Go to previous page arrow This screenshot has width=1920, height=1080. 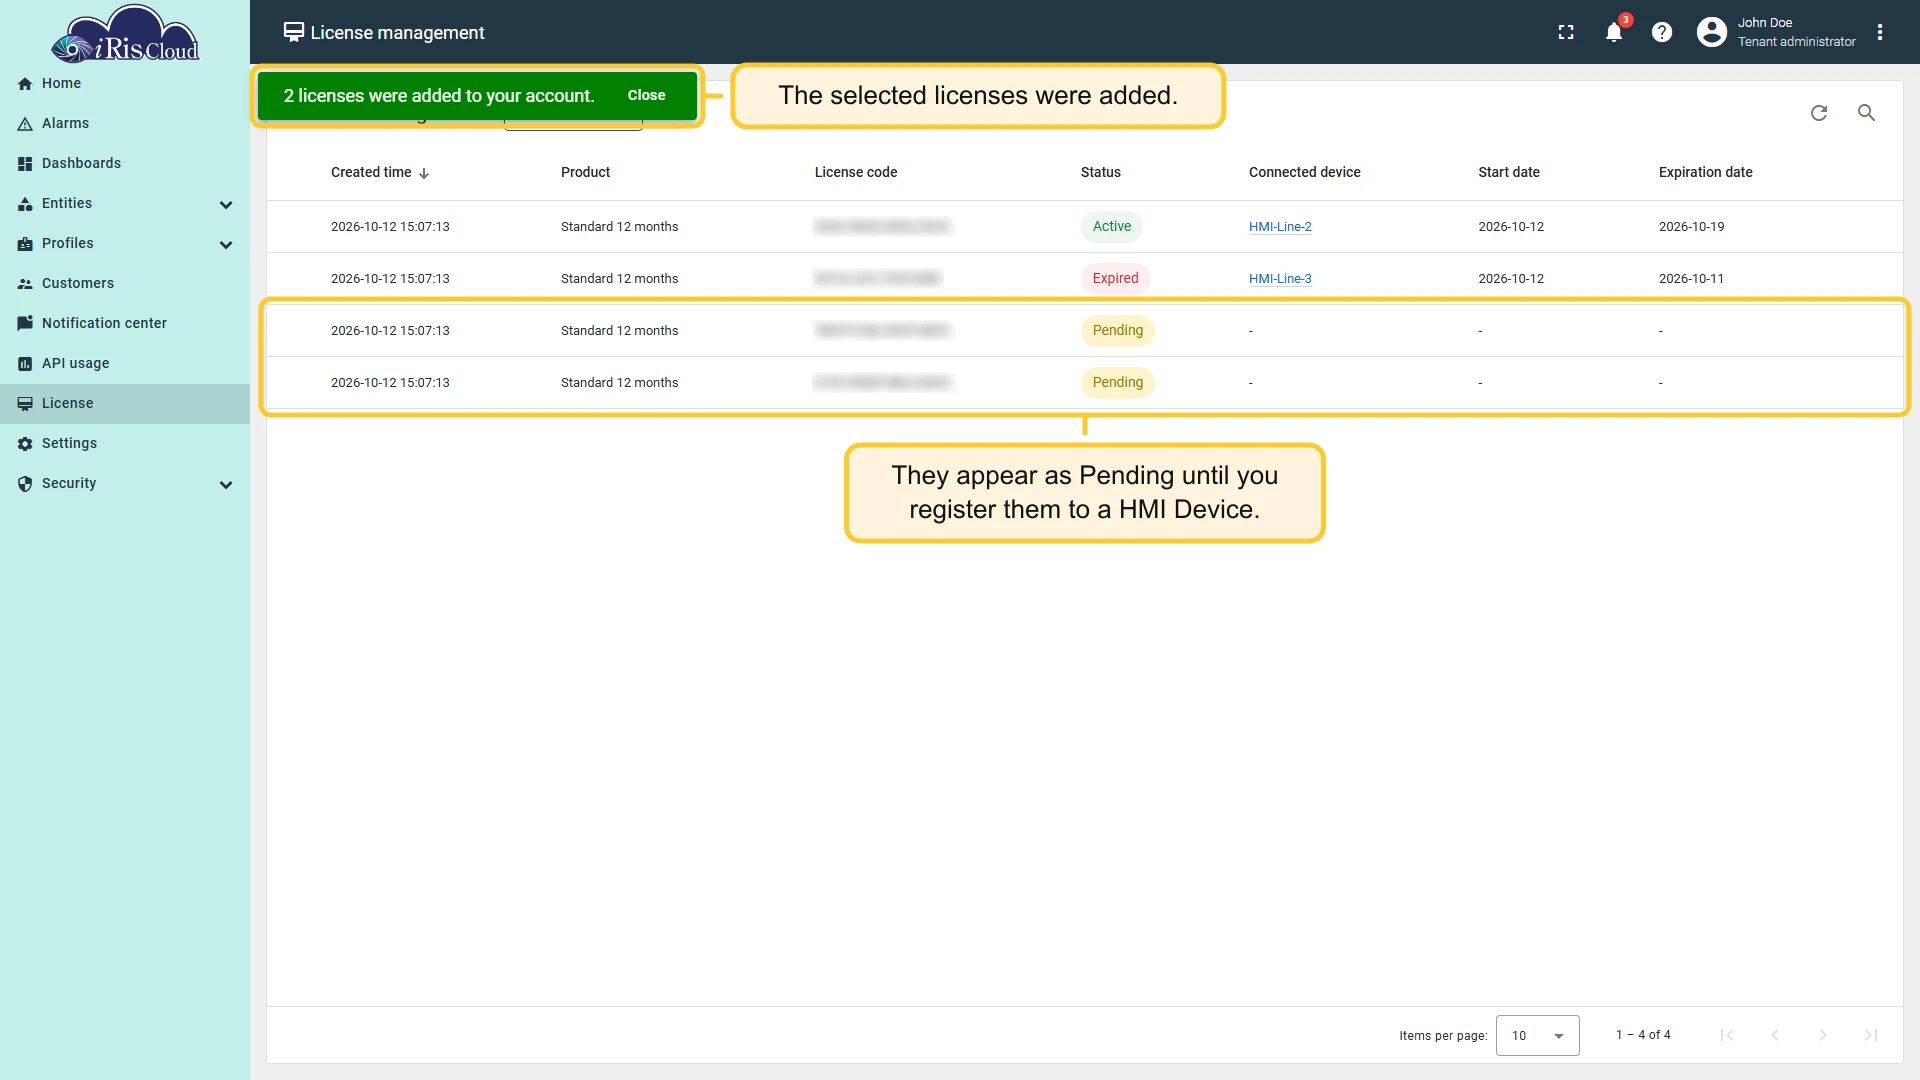tap(1775, 1035)
